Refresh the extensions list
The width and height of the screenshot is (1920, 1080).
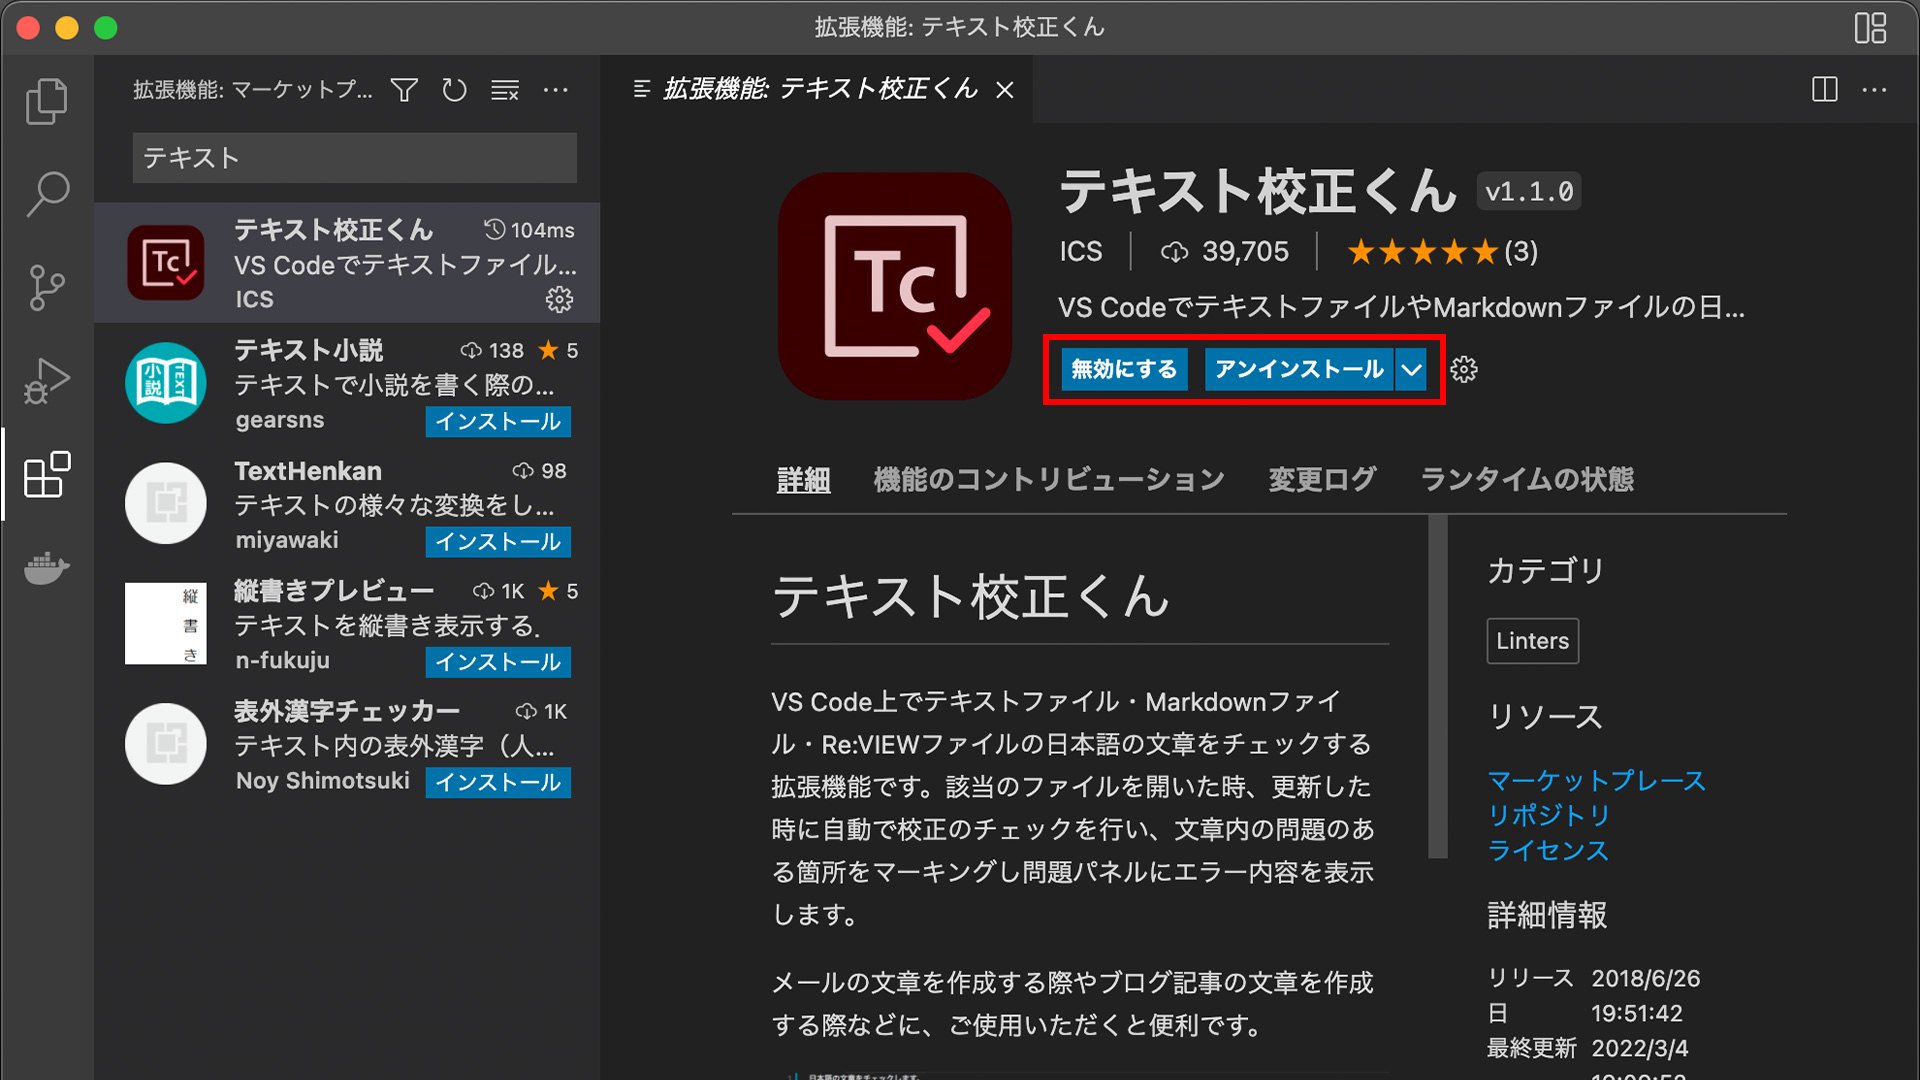[453, 89]
